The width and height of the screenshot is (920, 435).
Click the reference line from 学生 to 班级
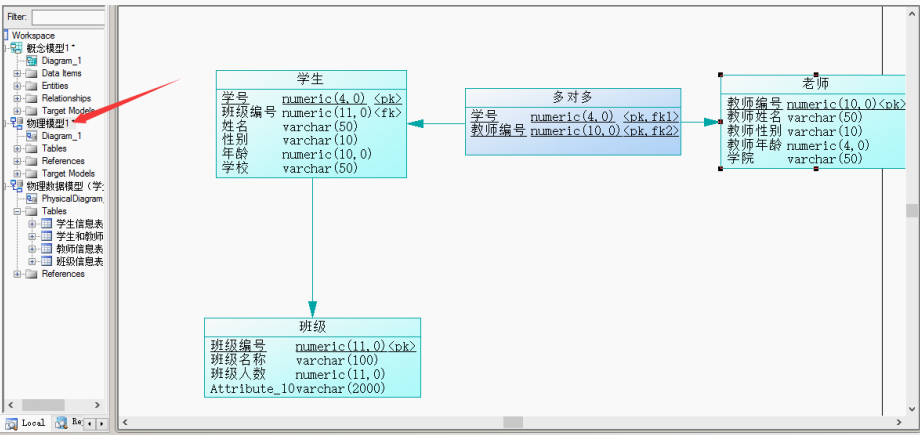click(x=312, y=247)
